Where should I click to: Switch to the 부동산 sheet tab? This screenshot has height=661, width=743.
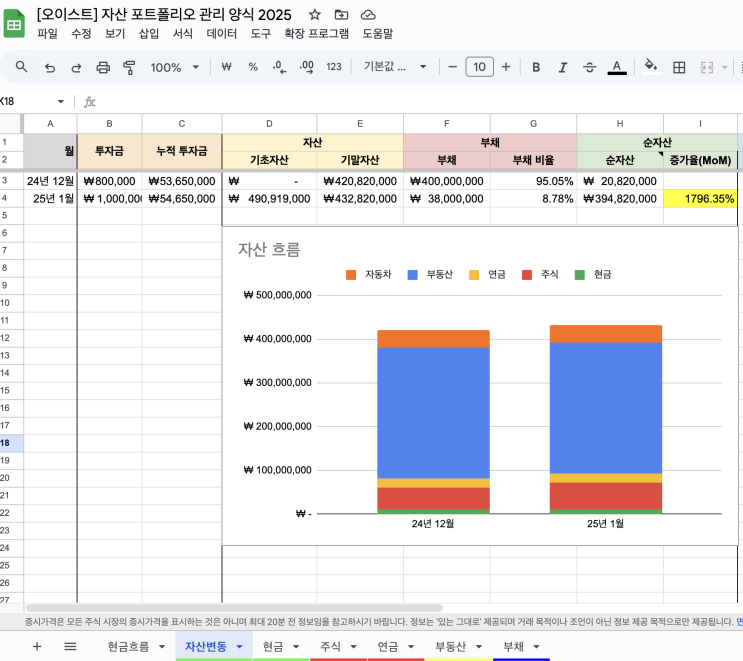(451, 647)
